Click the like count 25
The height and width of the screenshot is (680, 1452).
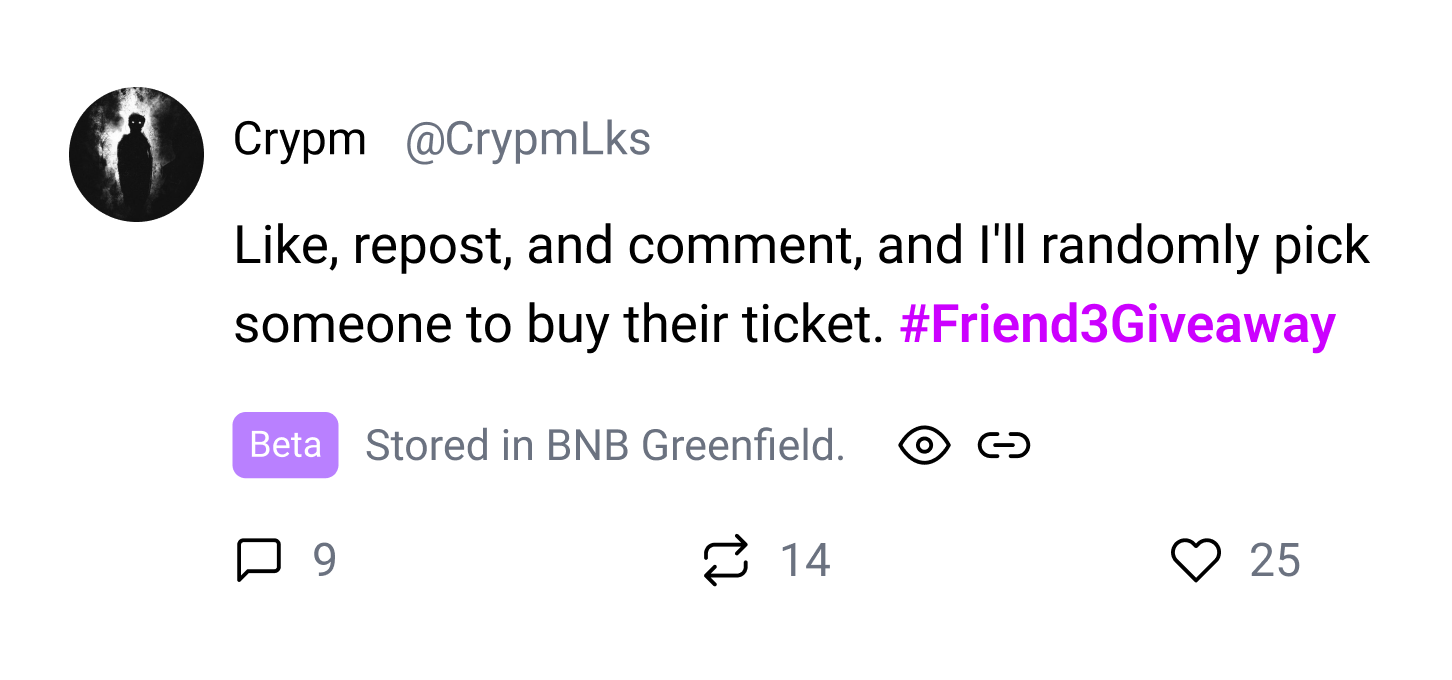(x=1275, y=560)
